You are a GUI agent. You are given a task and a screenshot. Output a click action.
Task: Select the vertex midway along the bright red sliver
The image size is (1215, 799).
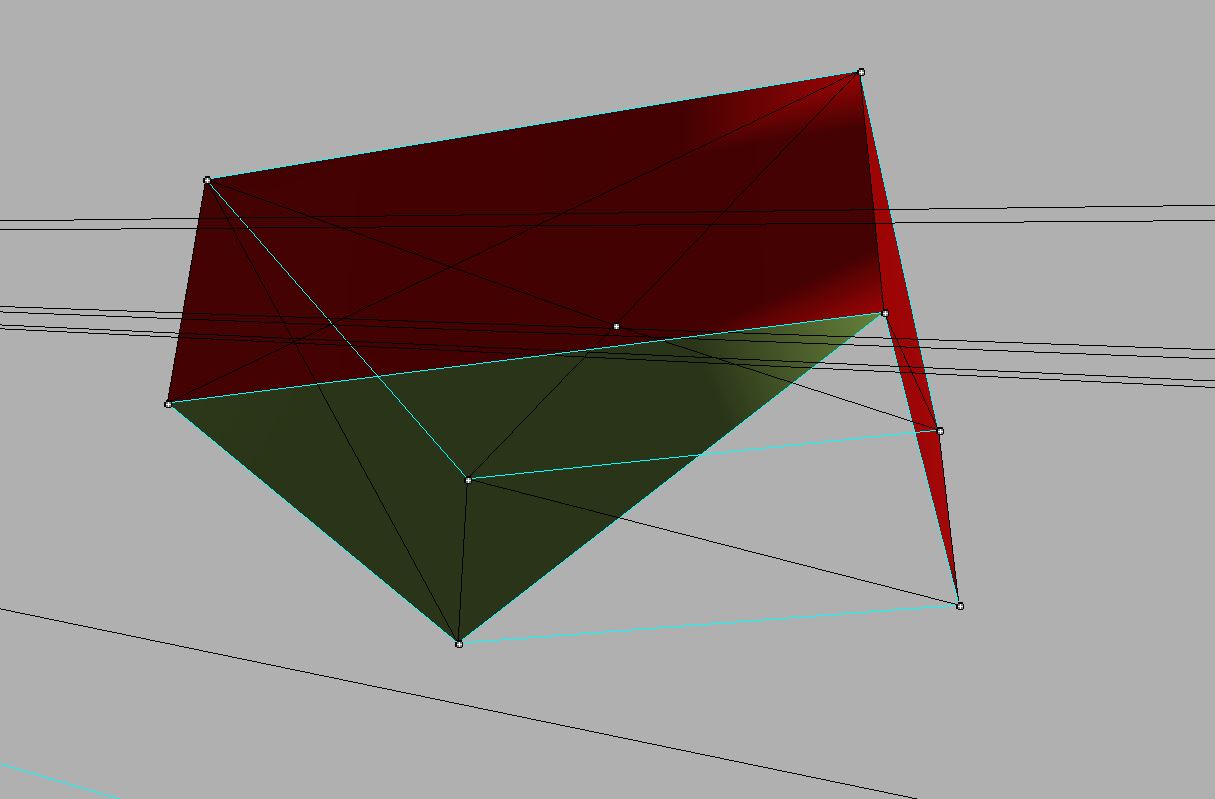940,431
